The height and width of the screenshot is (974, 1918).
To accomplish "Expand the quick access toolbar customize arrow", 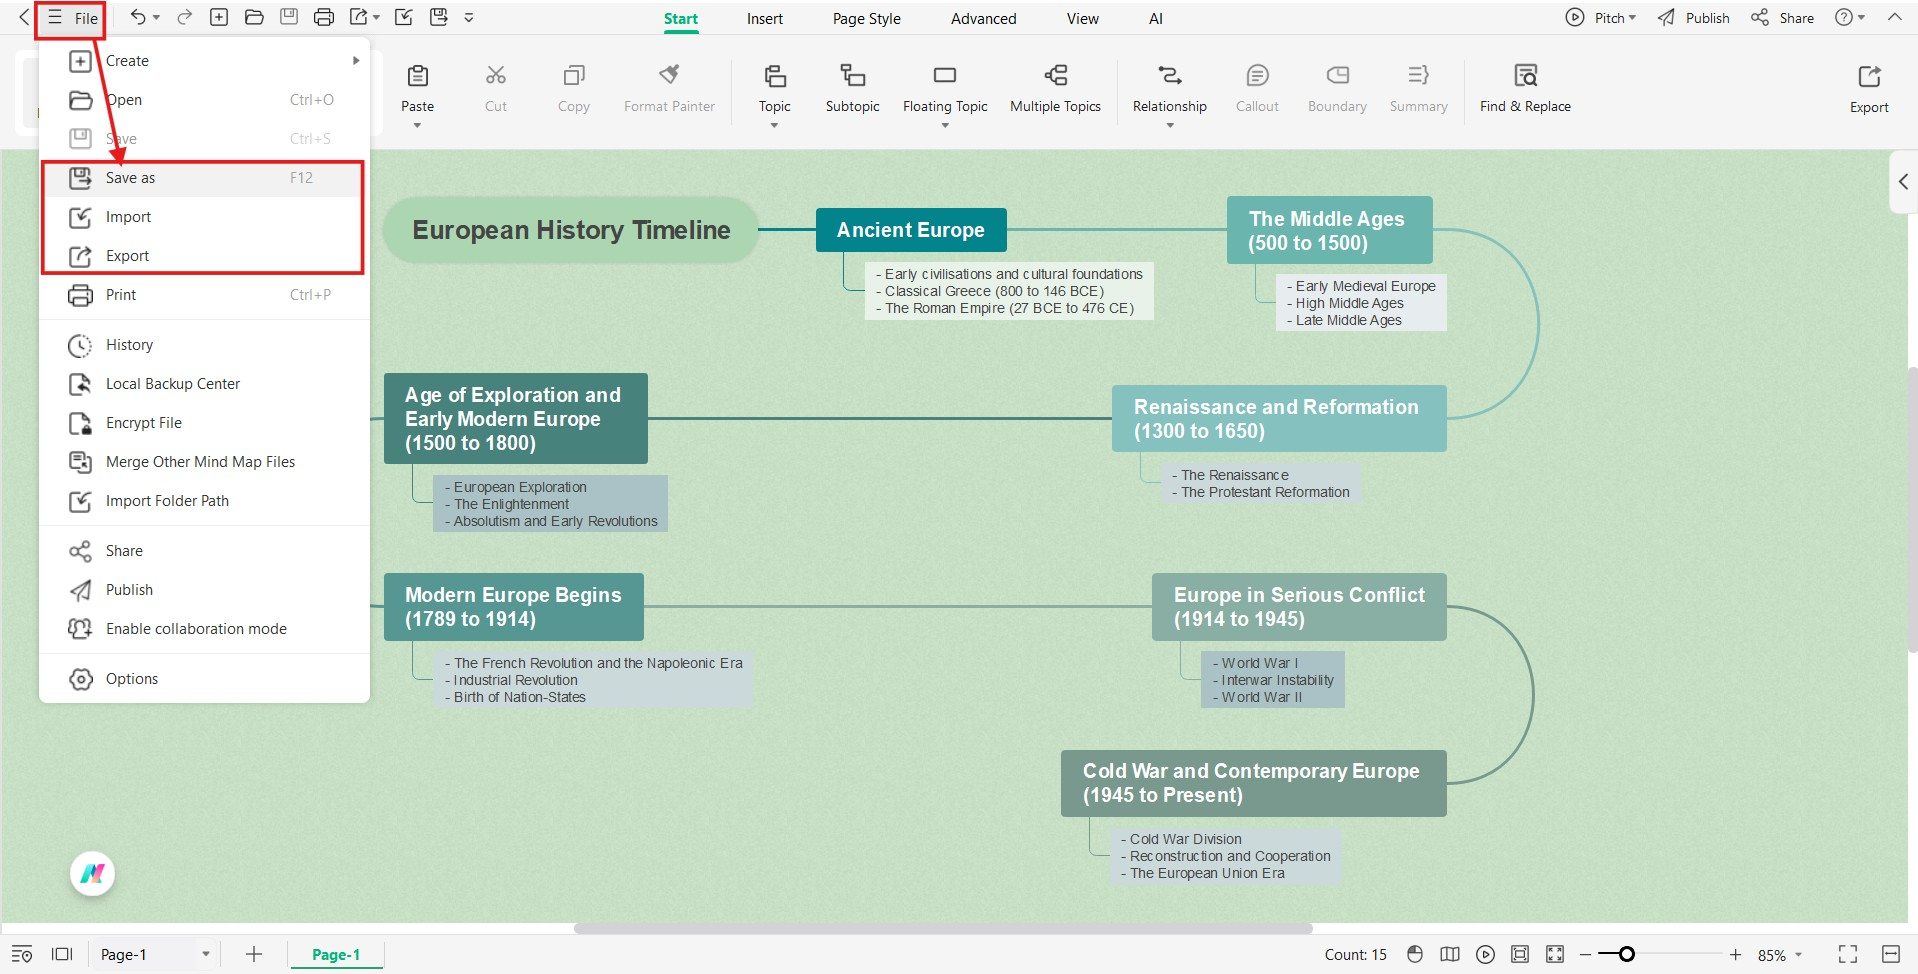I will [469, 17].
